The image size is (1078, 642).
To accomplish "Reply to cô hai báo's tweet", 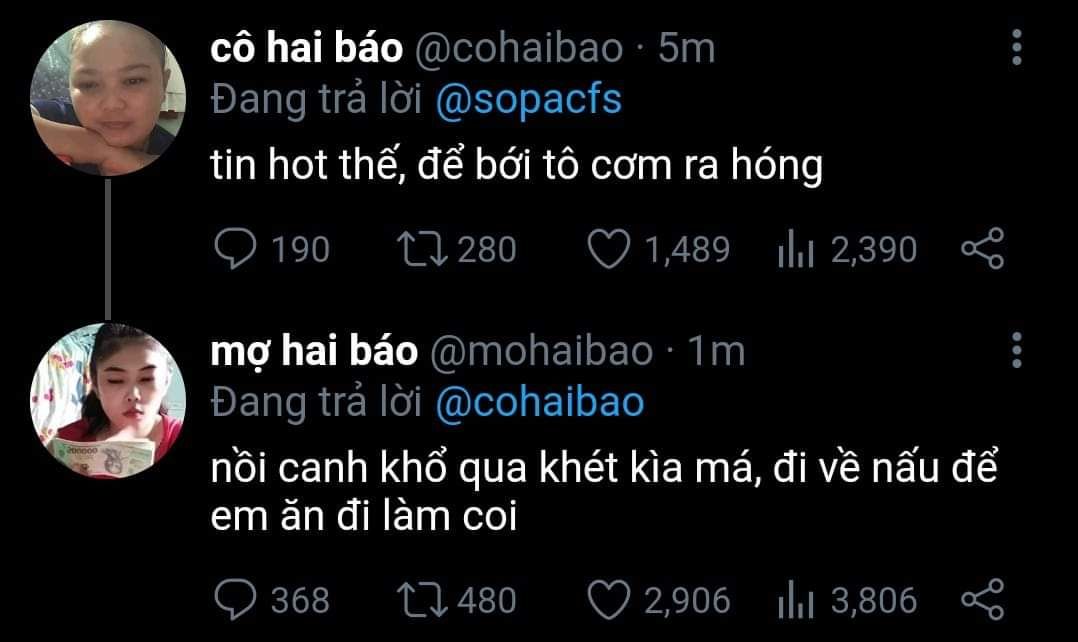I will click(236, 249).
